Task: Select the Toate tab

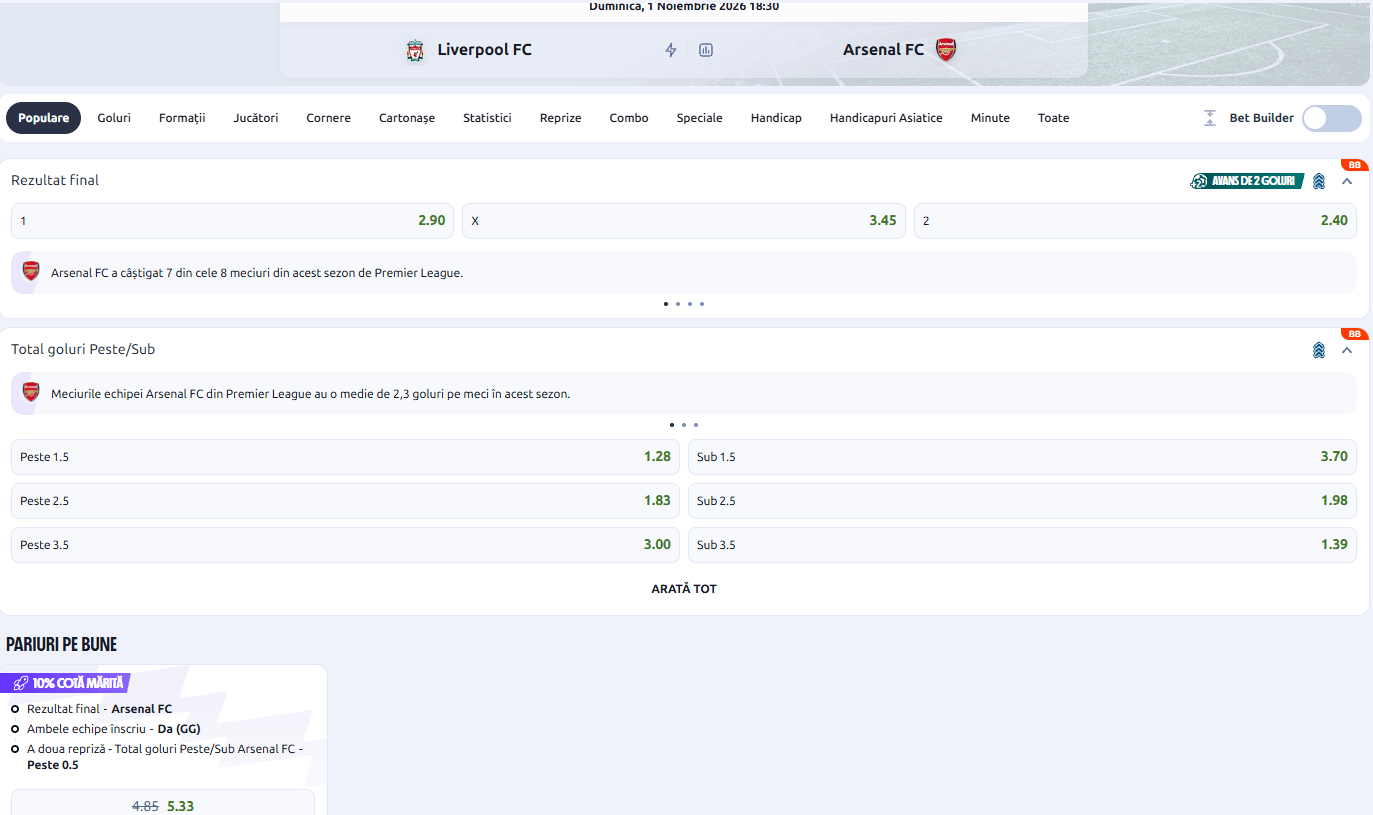Action: pyautogui.click(x=1053, y=118)
